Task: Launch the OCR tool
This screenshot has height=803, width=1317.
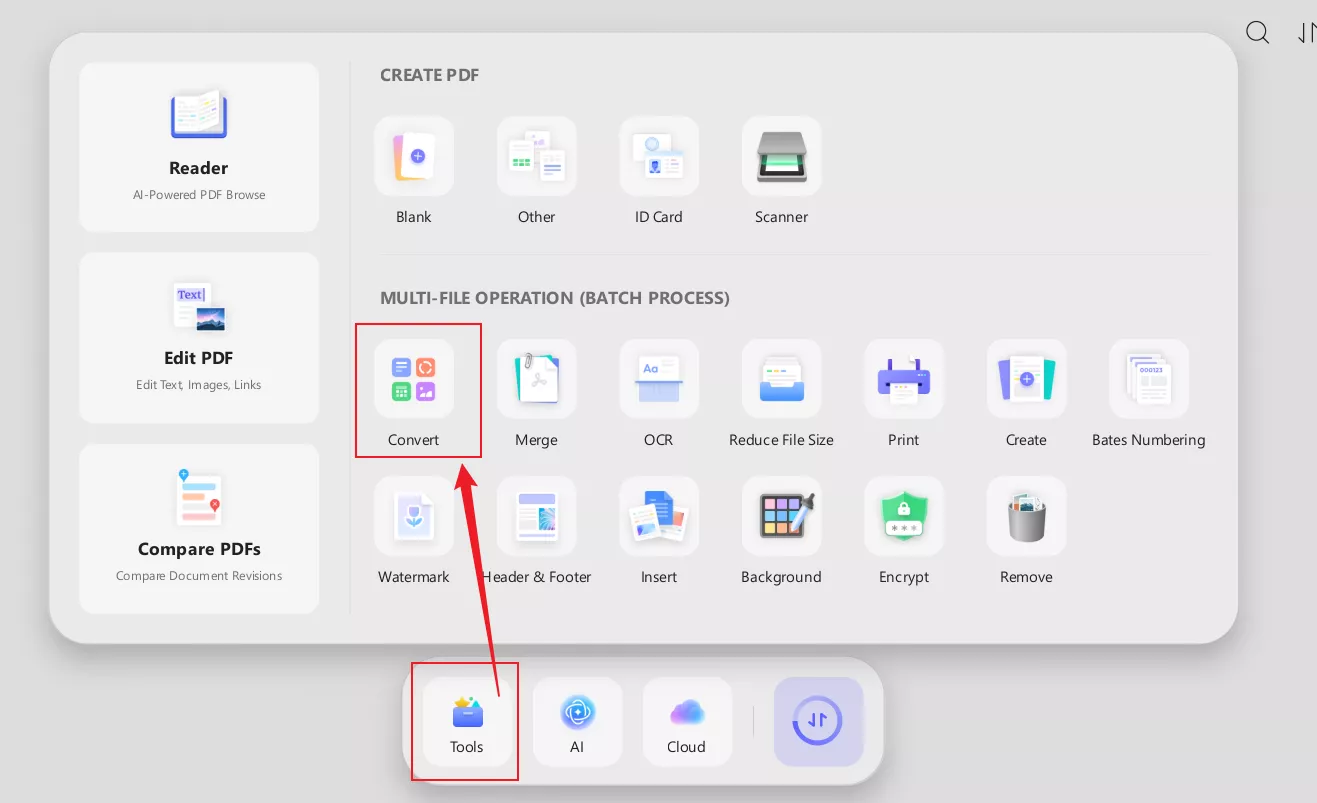Action: point(658,379)
